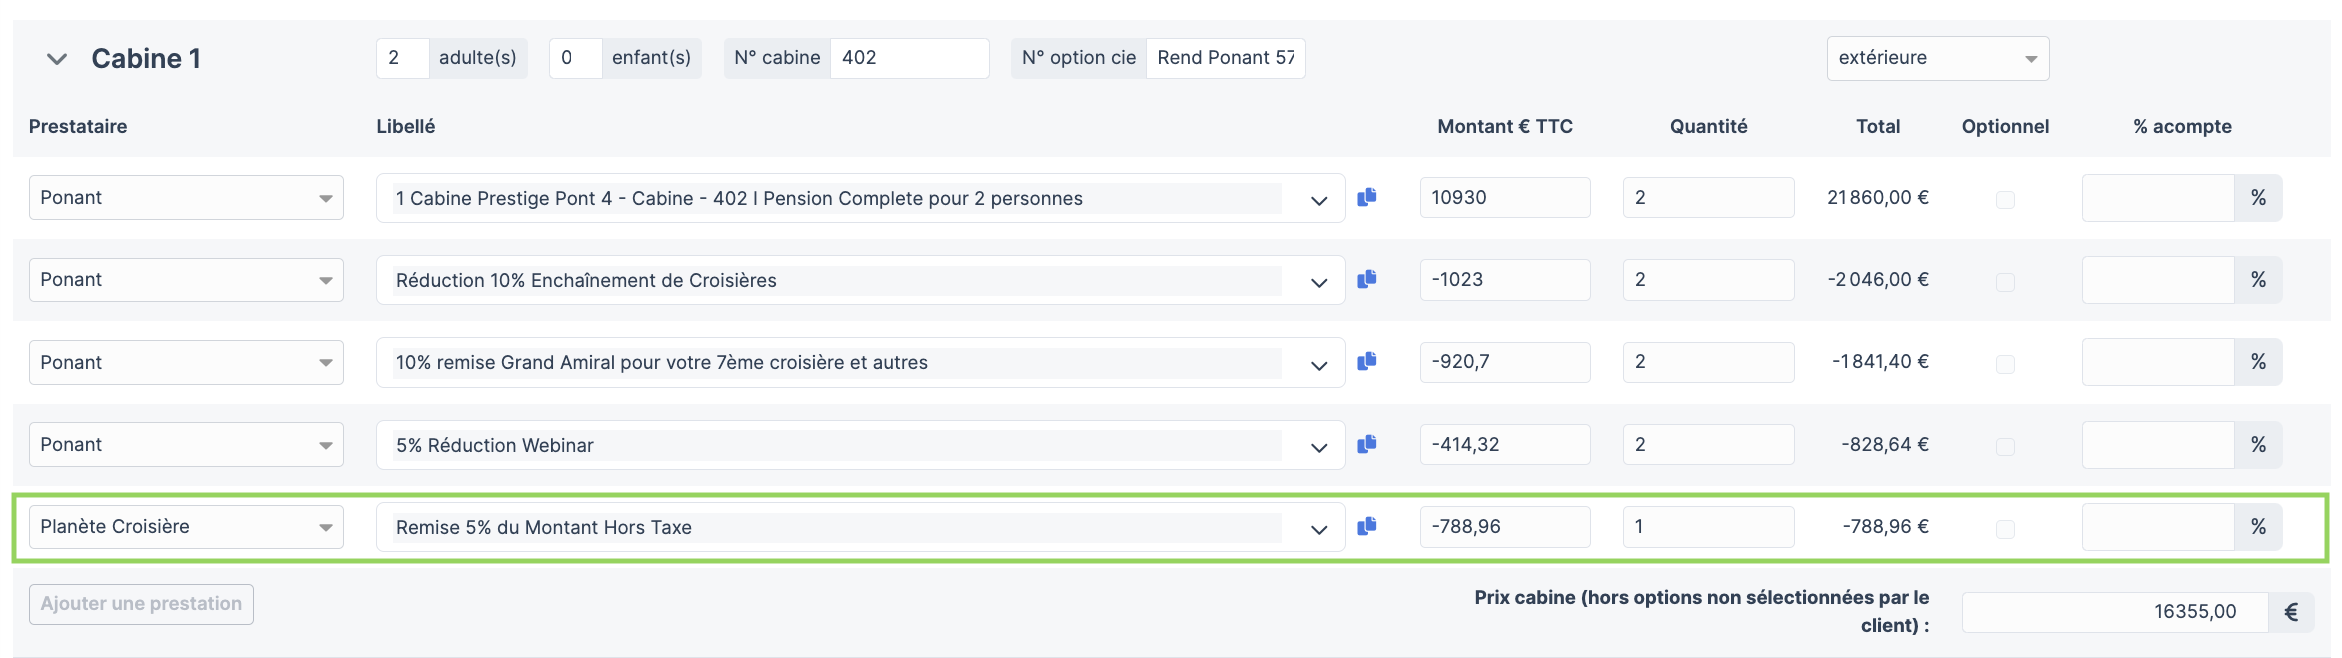Click the Optionnel column header

tap(2005, 126)
